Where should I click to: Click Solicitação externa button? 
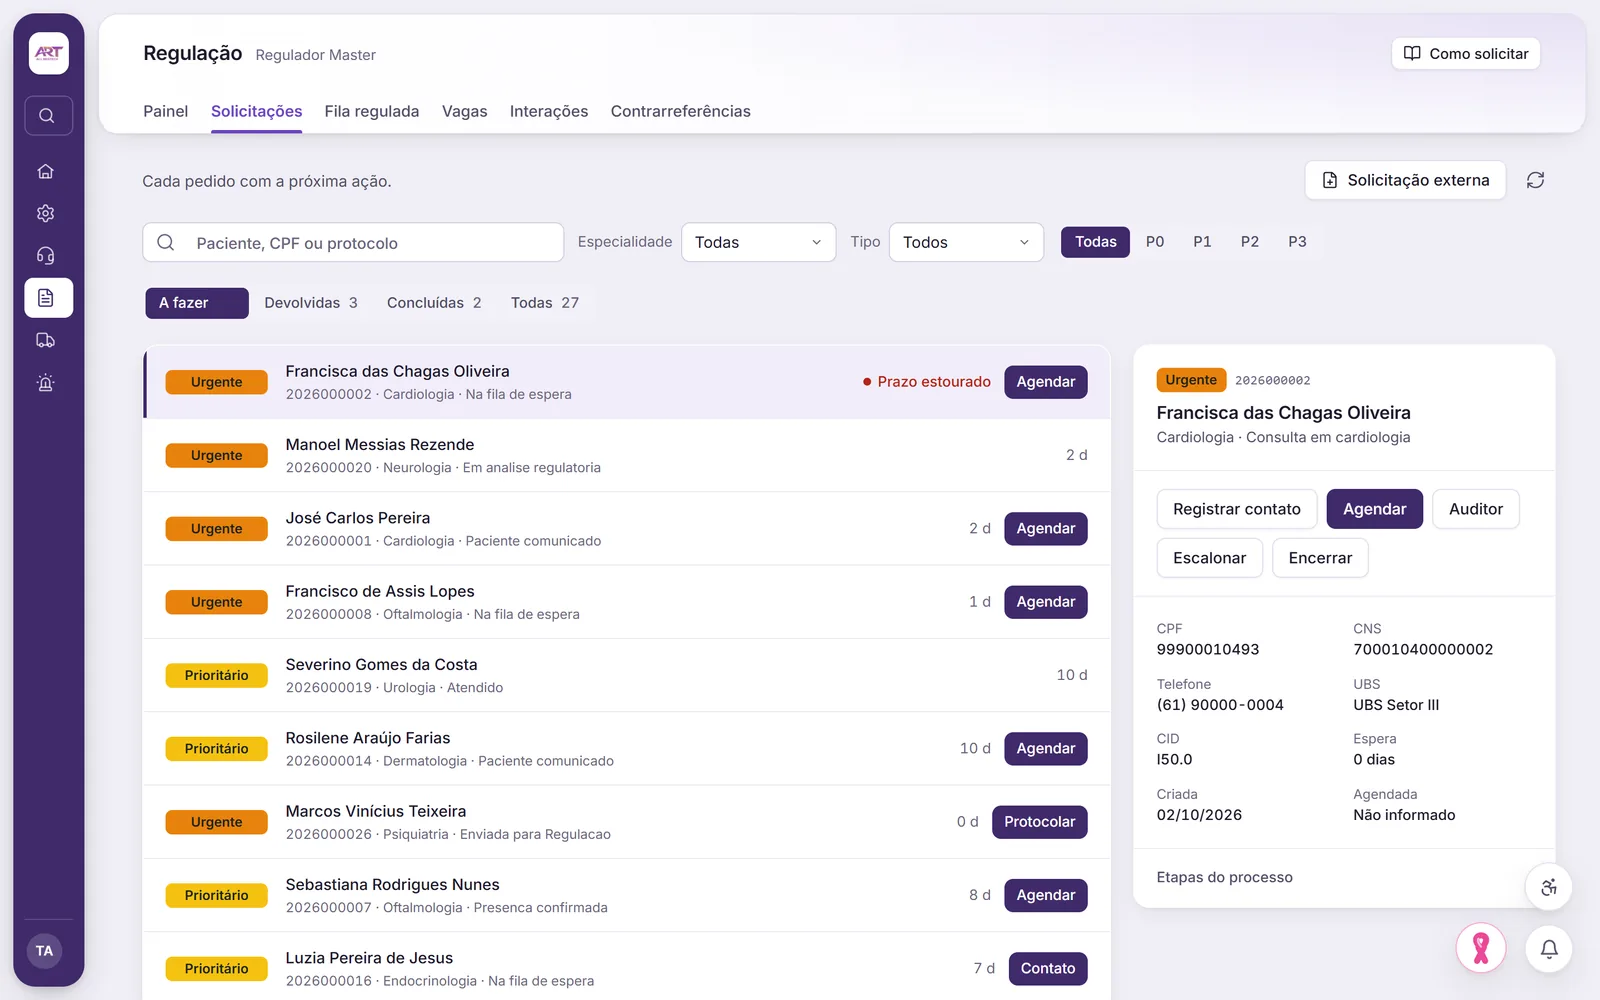pos(1405,180)
